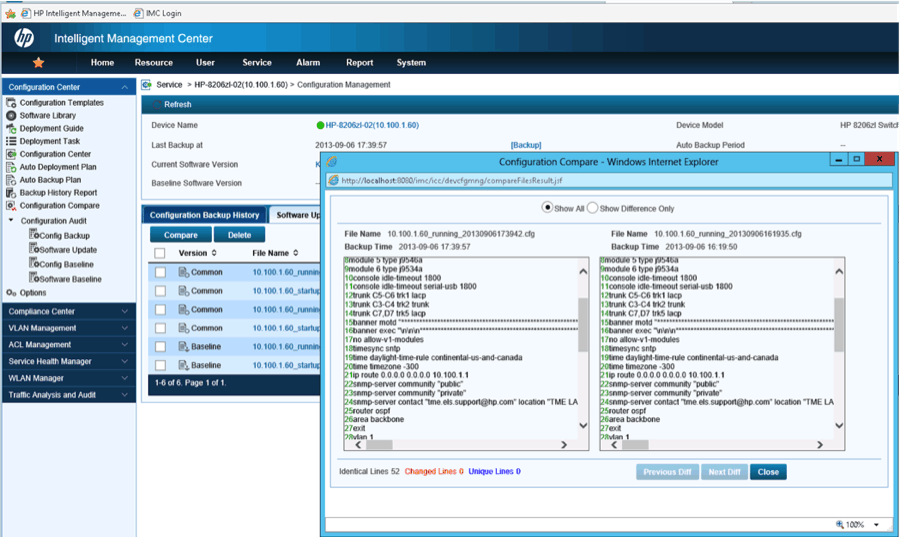Open Configuration Templates from its sidebar icon

11,103
